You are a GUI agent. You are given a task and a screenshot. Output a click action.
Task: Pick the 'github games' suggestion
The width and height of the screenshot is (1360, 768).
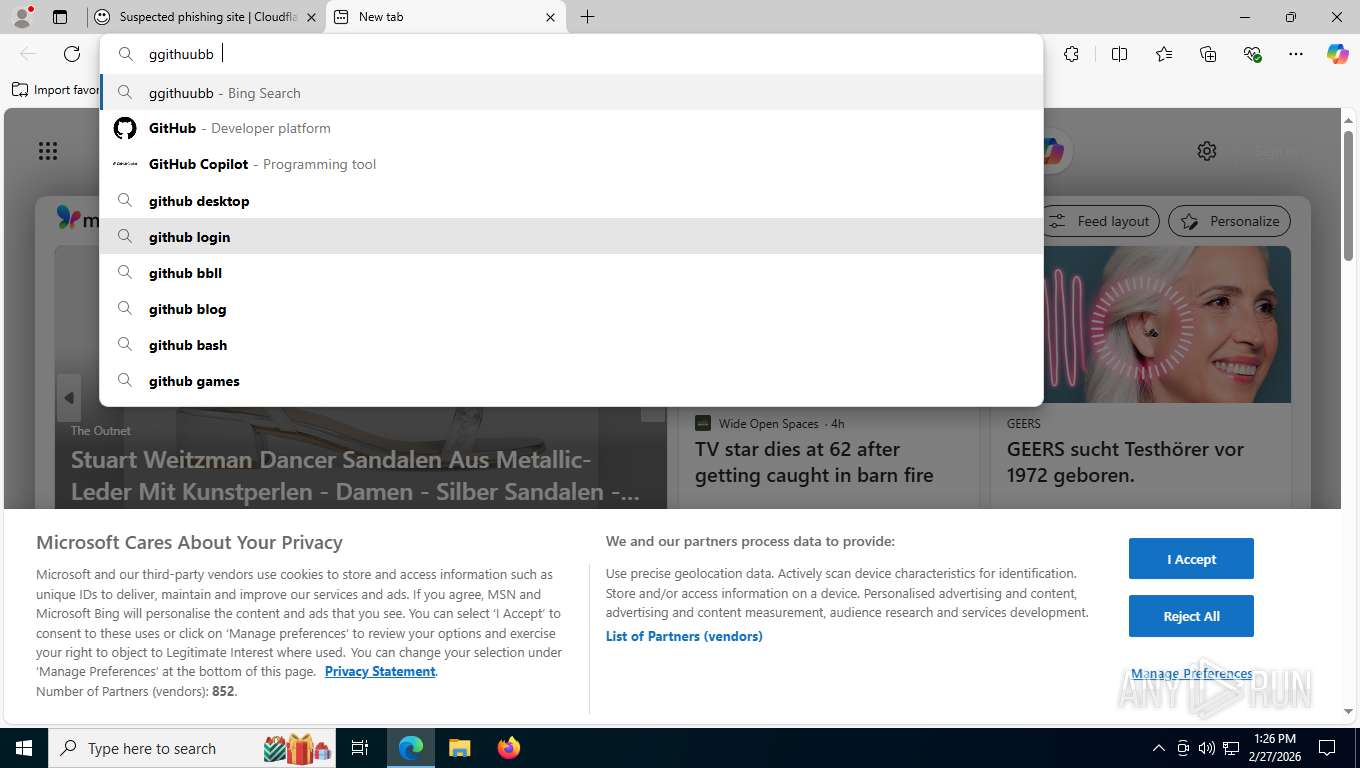[x=571, y=380]
